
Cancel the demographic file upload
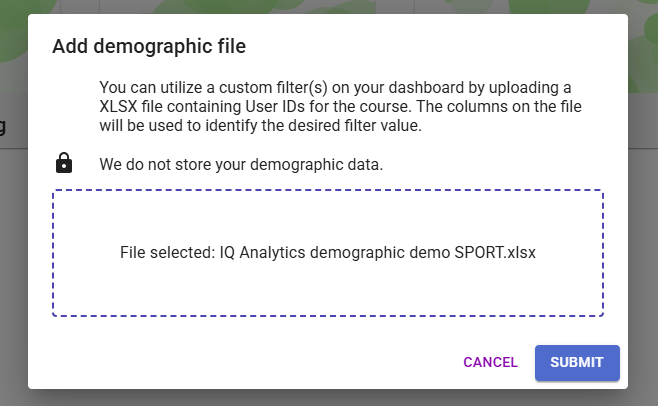490,362
